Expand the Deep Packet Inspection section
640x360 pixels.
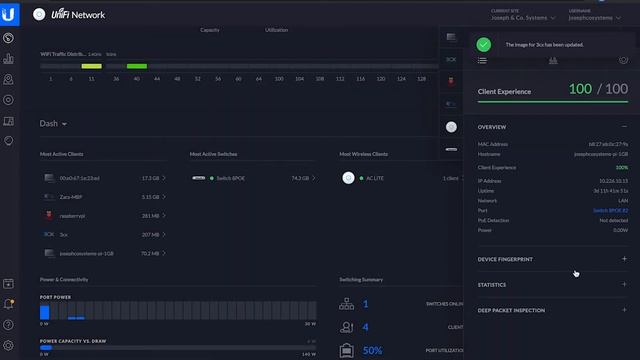point(624,310)
